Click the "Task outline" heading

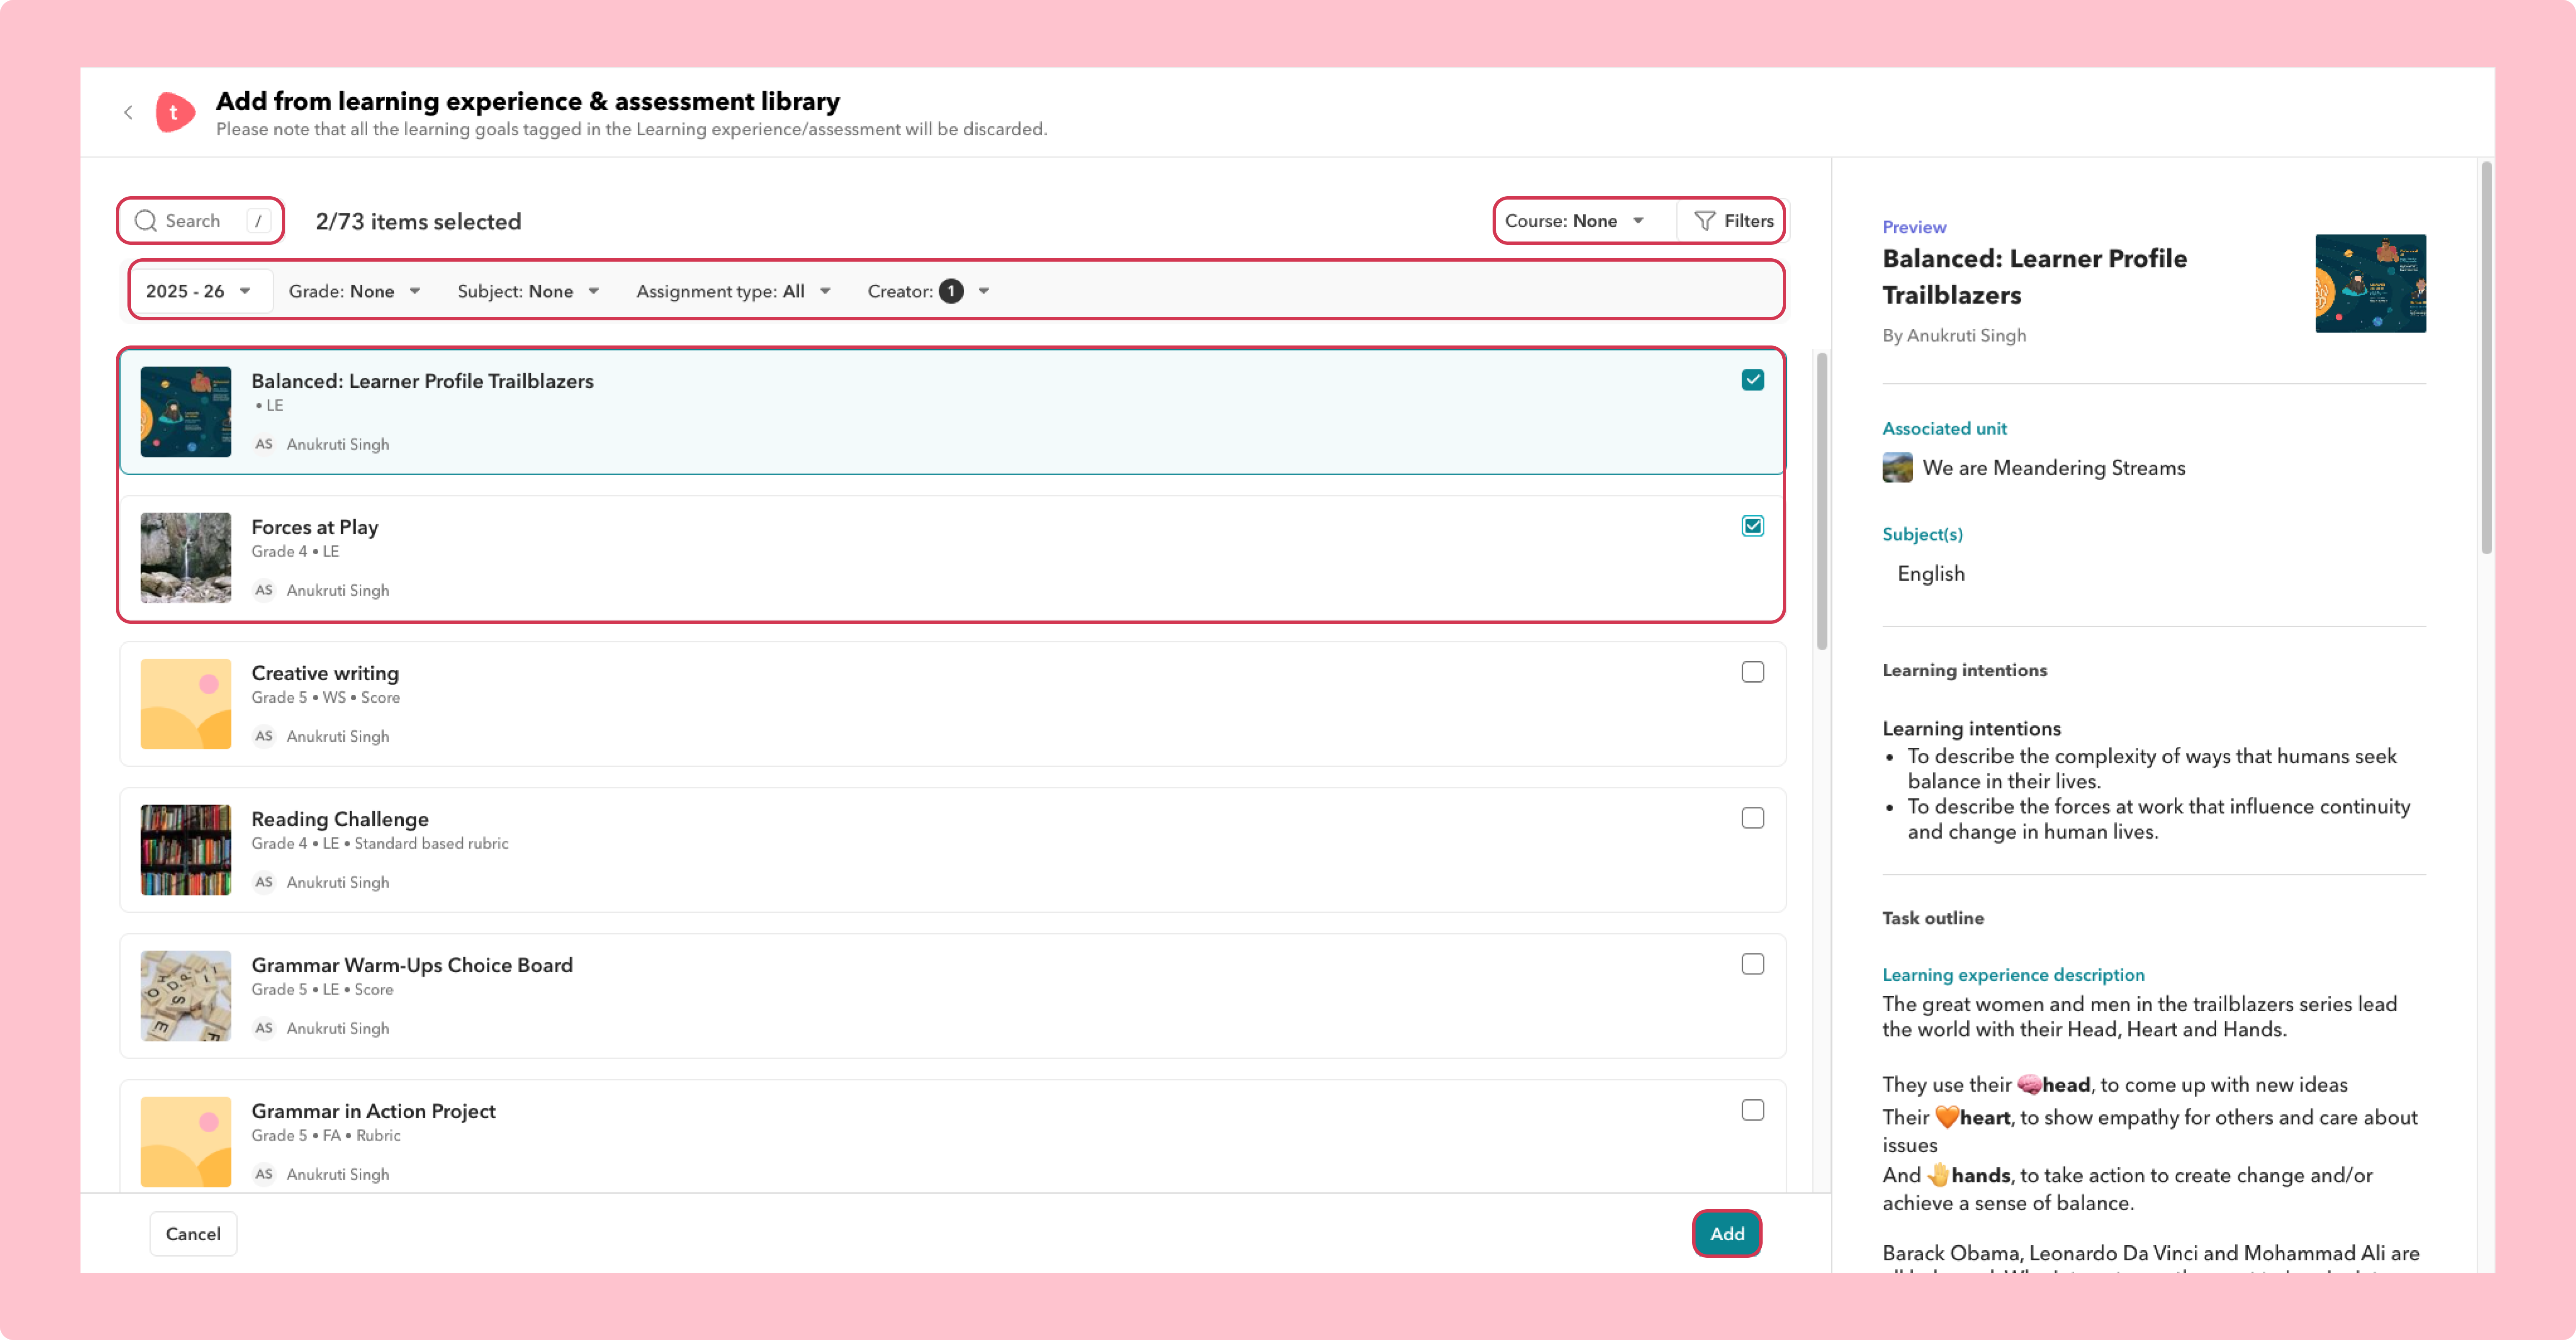pyautogui.click(x=1933, y=918)
